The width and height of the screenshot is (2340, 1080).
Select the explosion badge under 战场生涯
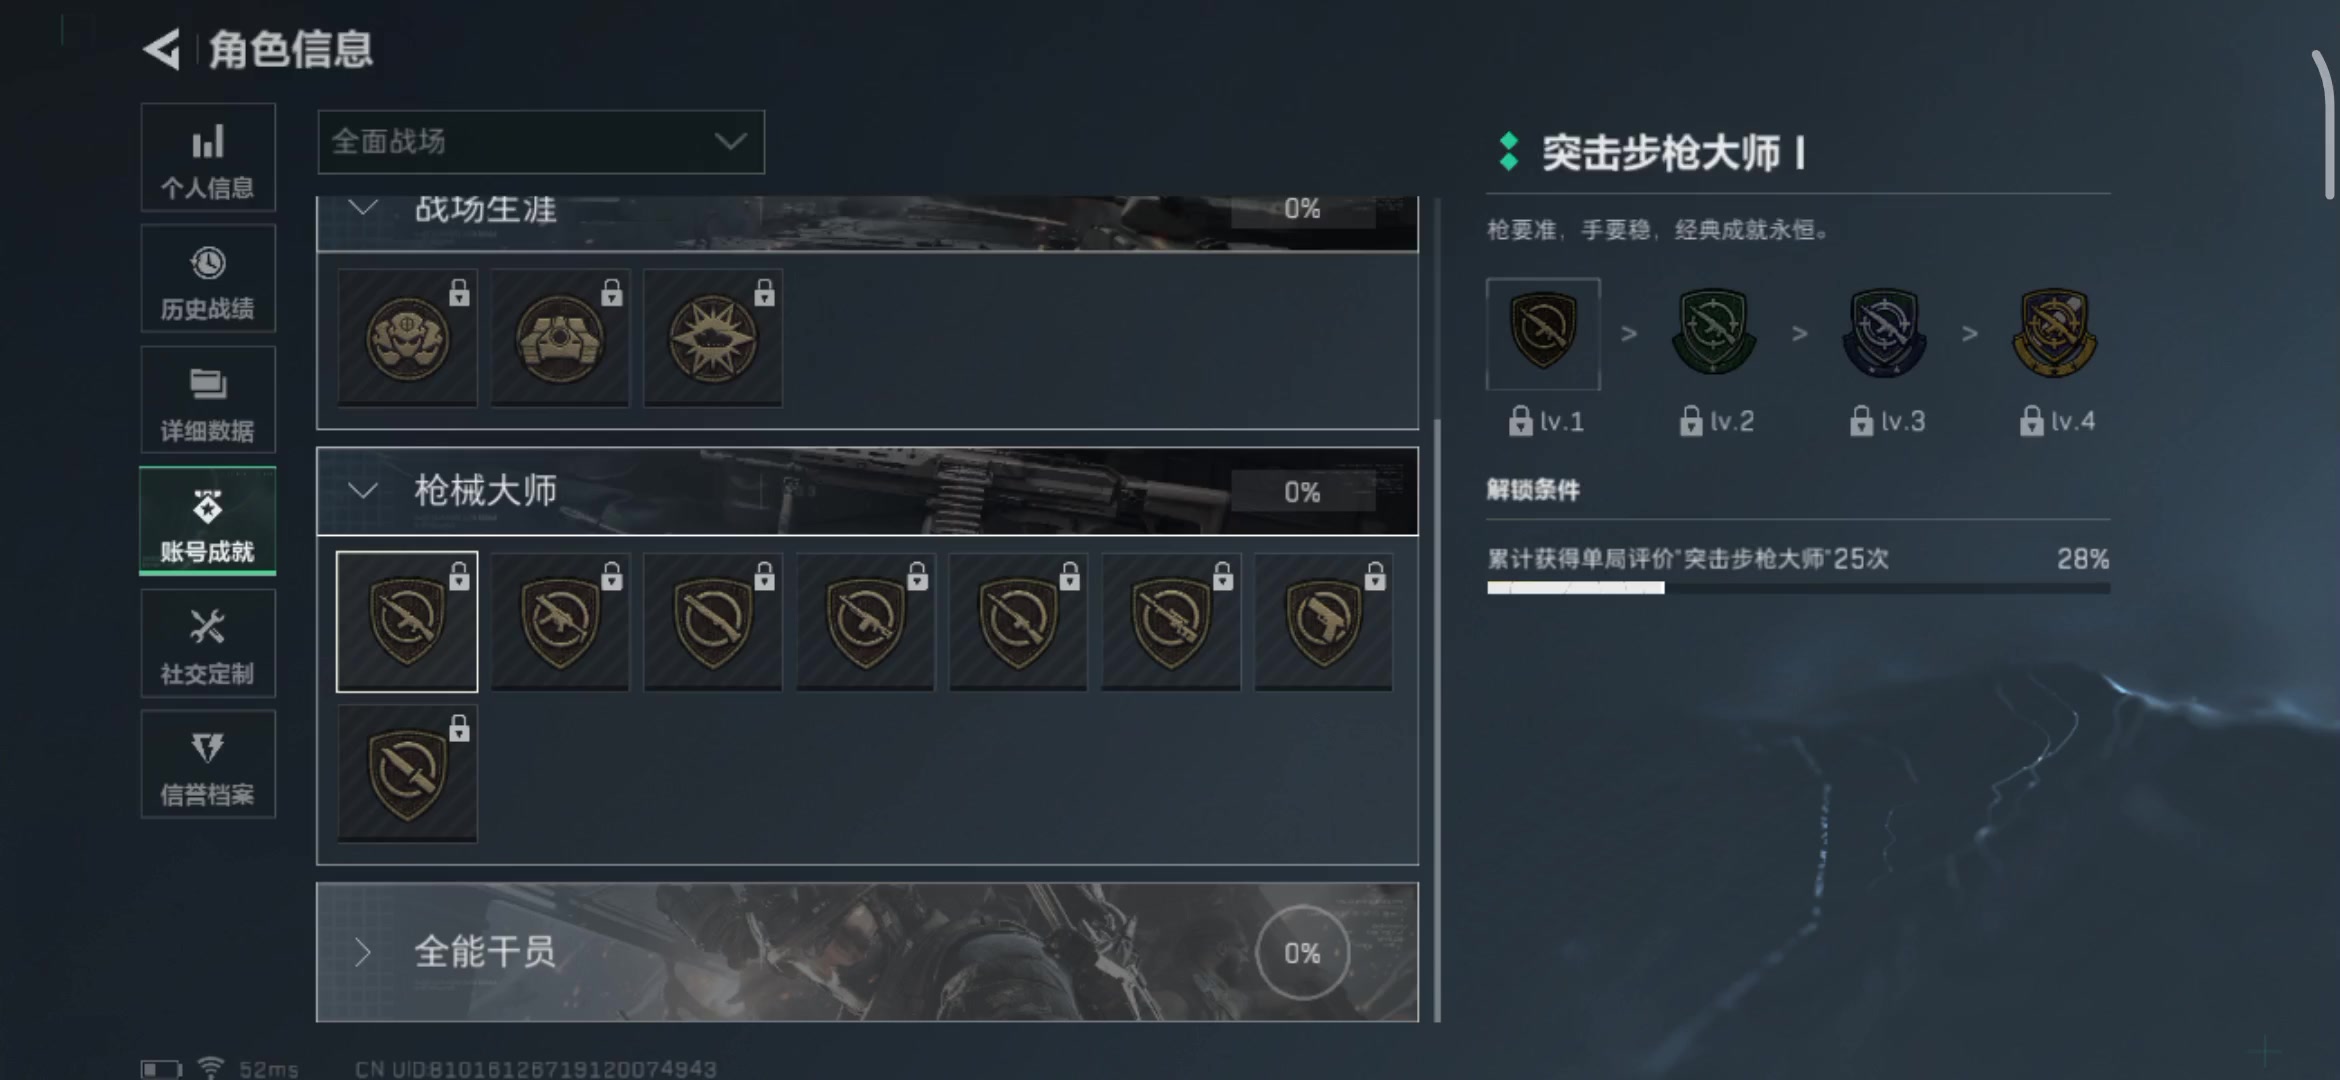[x=713, y=338]
